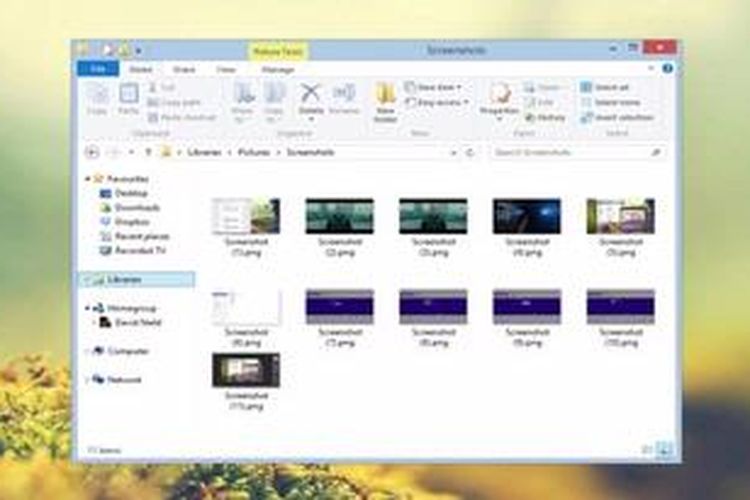Screen dimensions: 750x500
Task: Switch to large thumbnails view in status bar
Action: click(664, 450)
